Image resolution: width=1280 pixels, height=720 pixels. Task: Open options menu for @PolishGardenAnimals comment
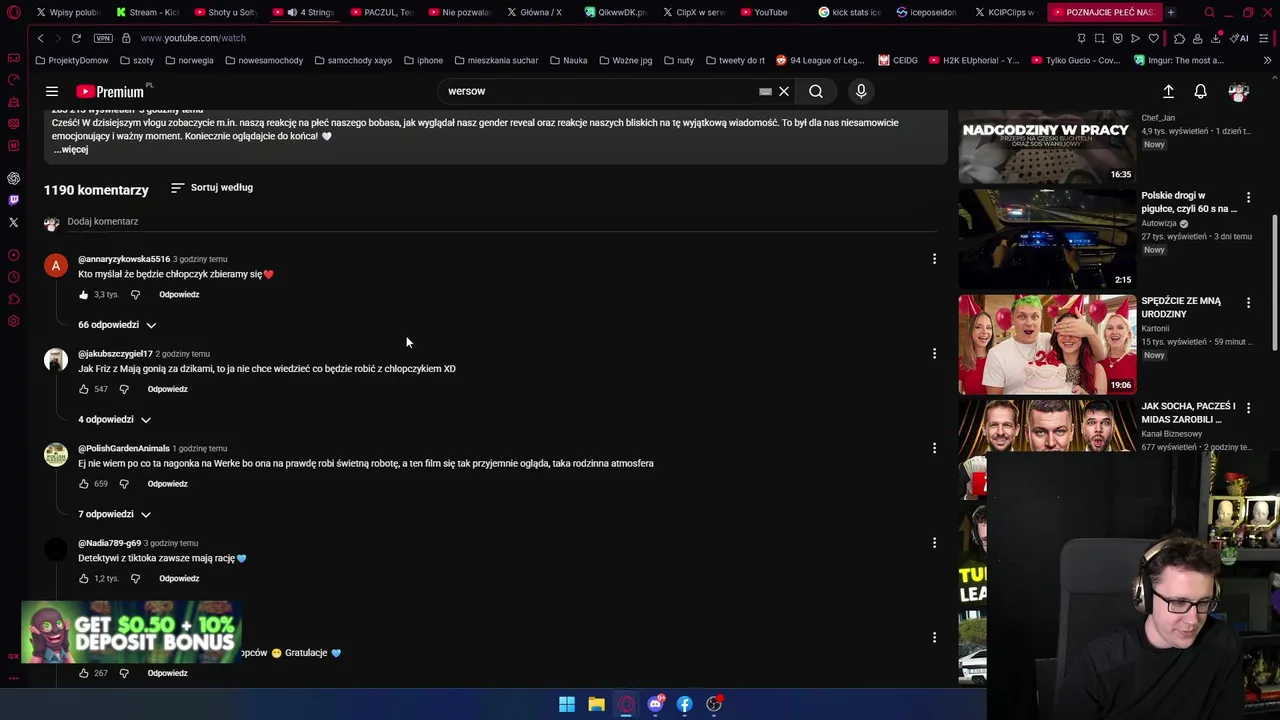pyautogui.click(x=934, y=448)
